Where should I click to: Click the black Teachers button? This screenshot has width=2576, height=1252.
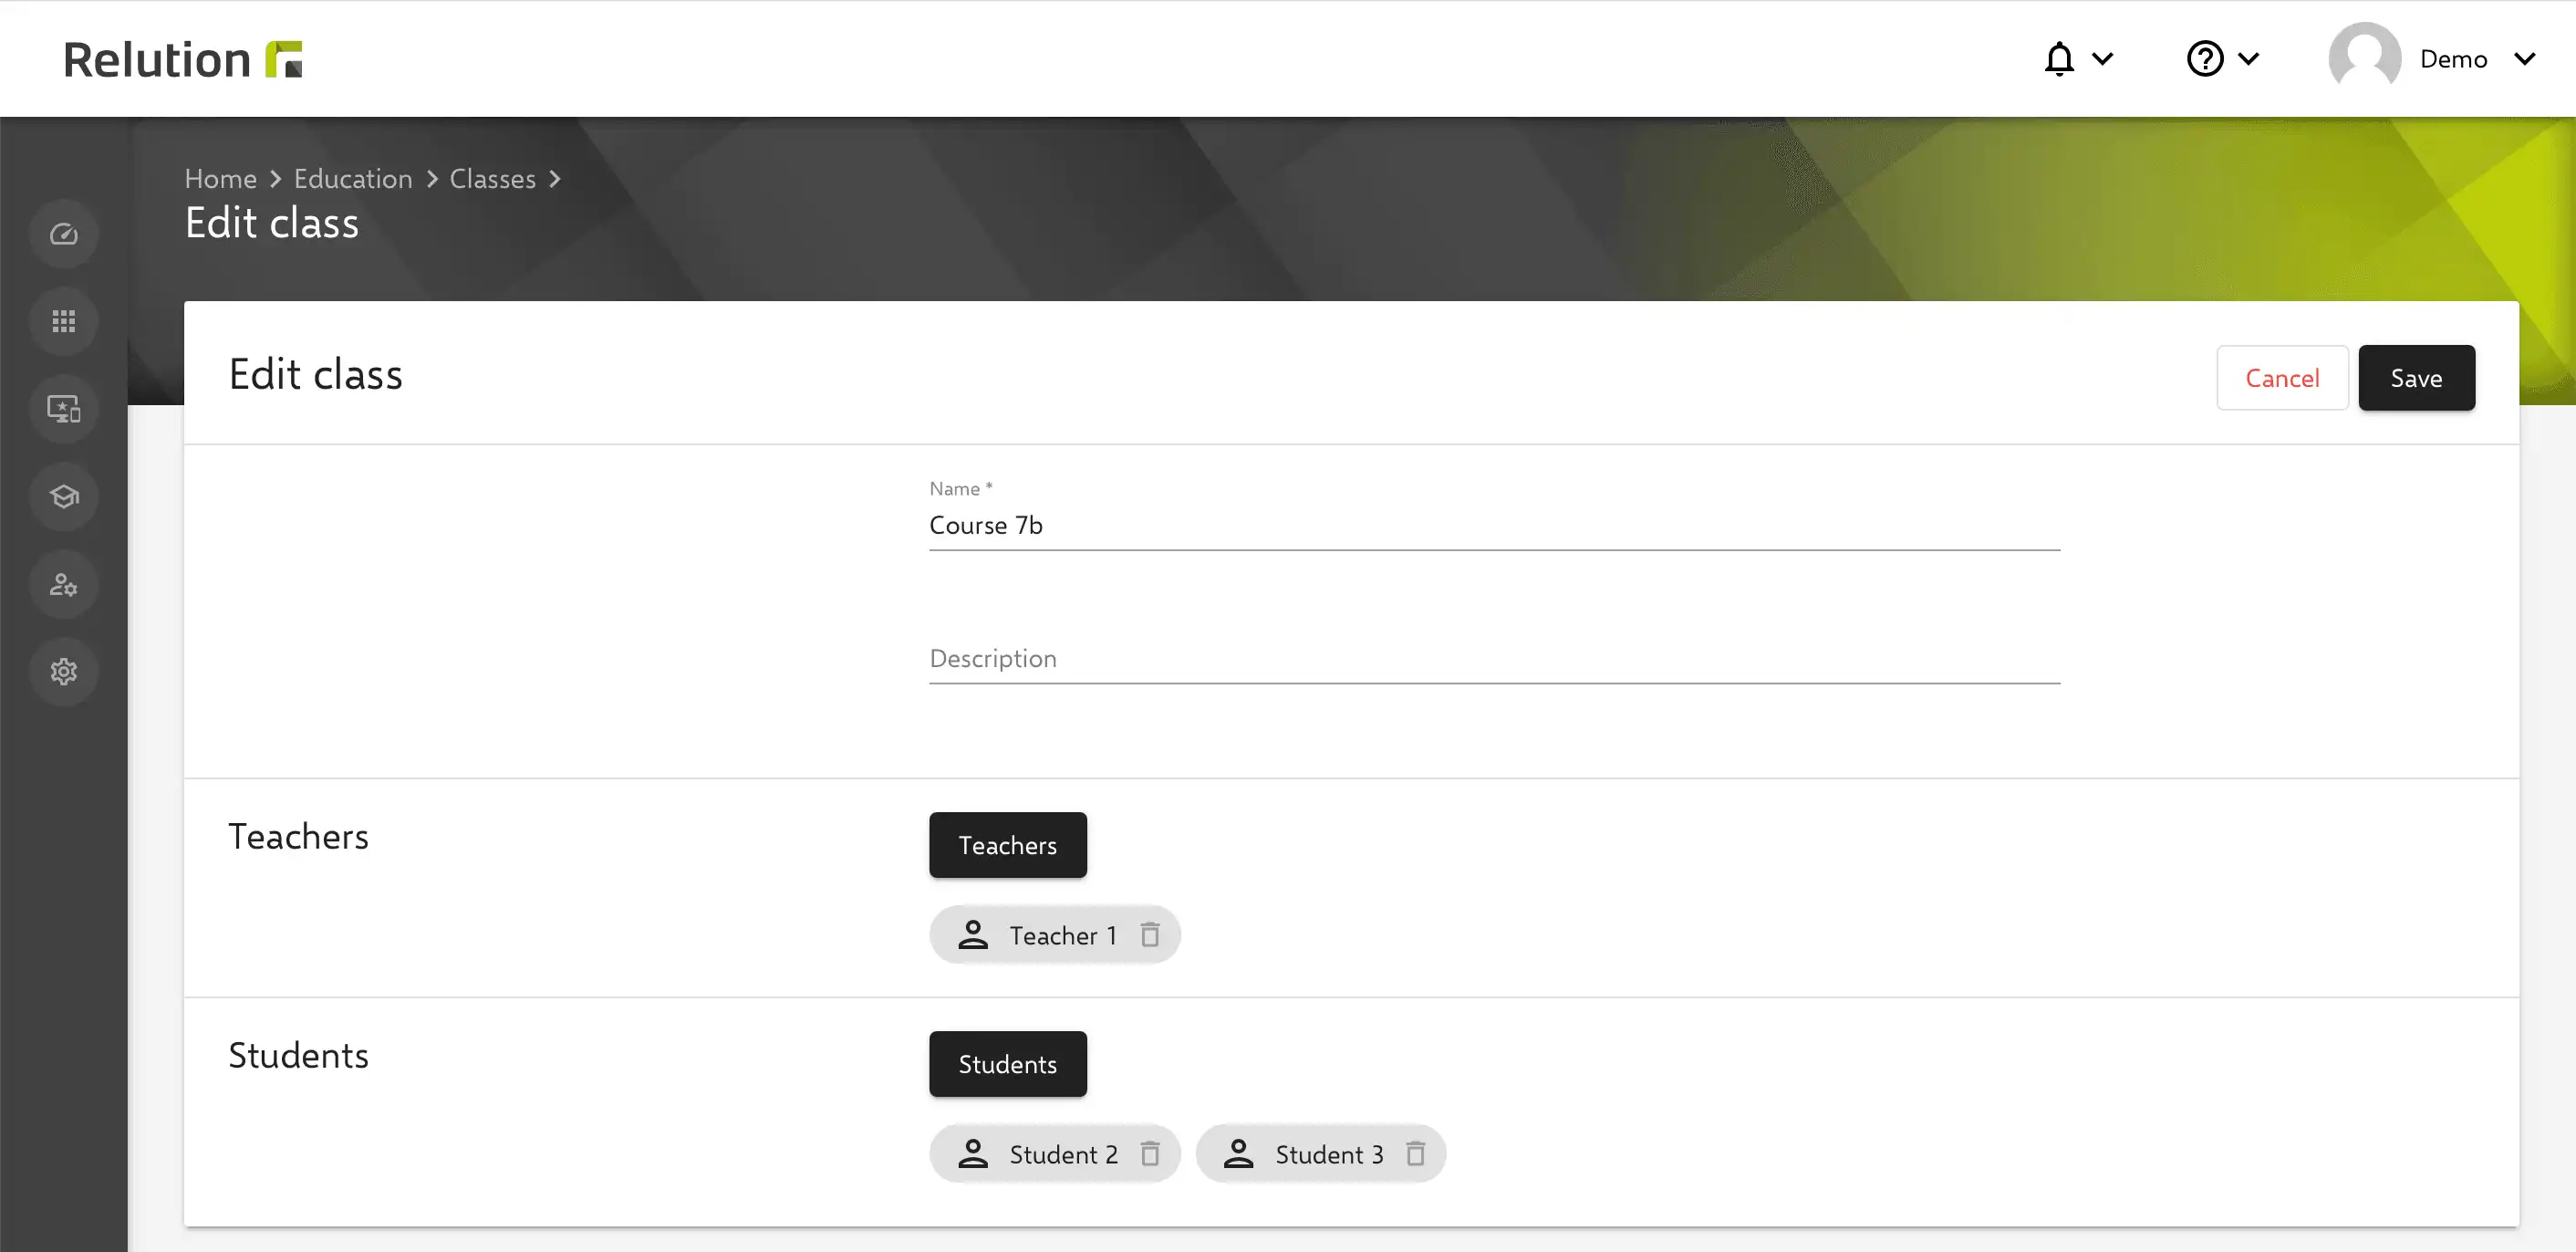click(x=1007, y=845)
